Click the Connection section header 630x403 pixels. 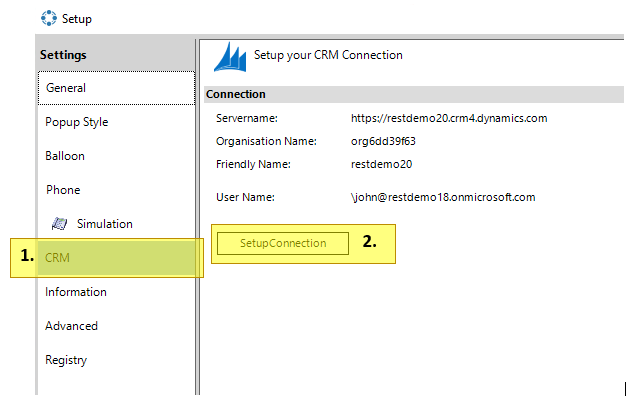tap(414, 94)
